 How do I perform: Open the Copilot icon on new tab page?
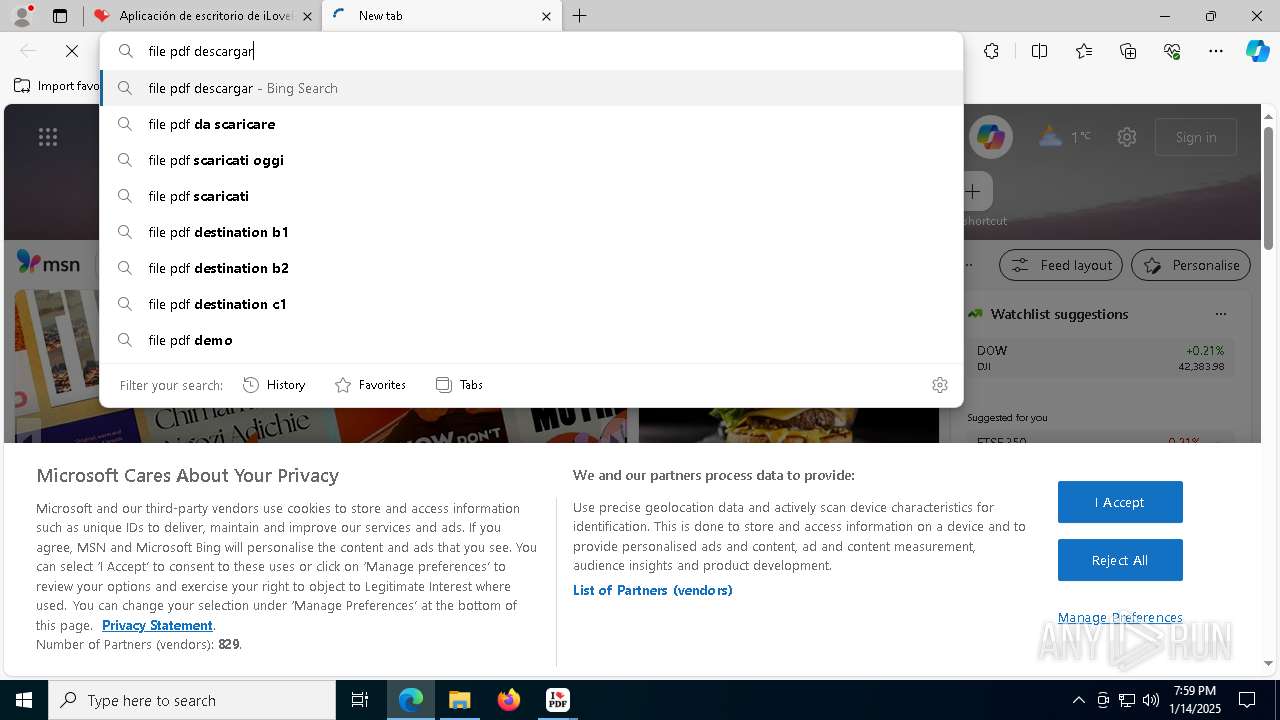pos(991,137)
